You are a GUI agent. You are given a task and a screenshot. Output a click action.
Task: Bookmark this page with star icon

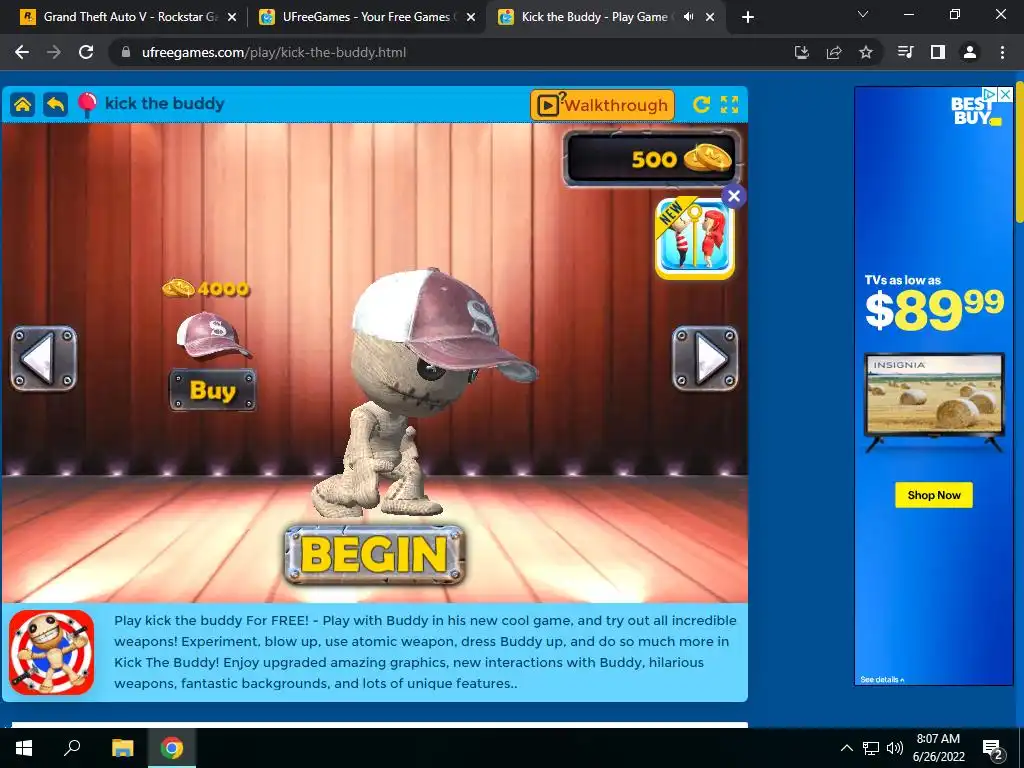click(x=866, y=52)
